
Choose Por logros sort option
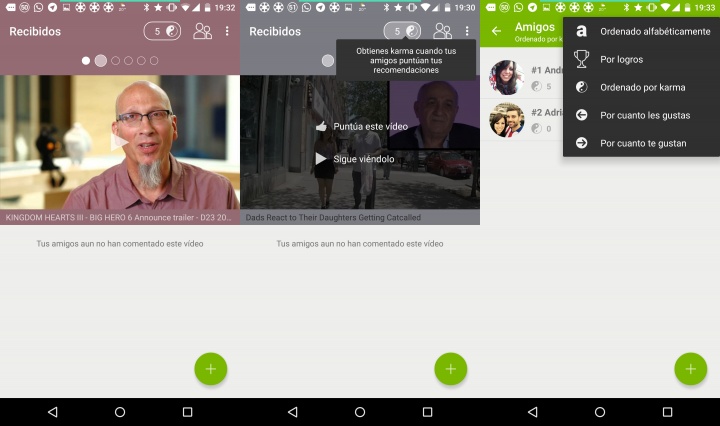(641, 60)
